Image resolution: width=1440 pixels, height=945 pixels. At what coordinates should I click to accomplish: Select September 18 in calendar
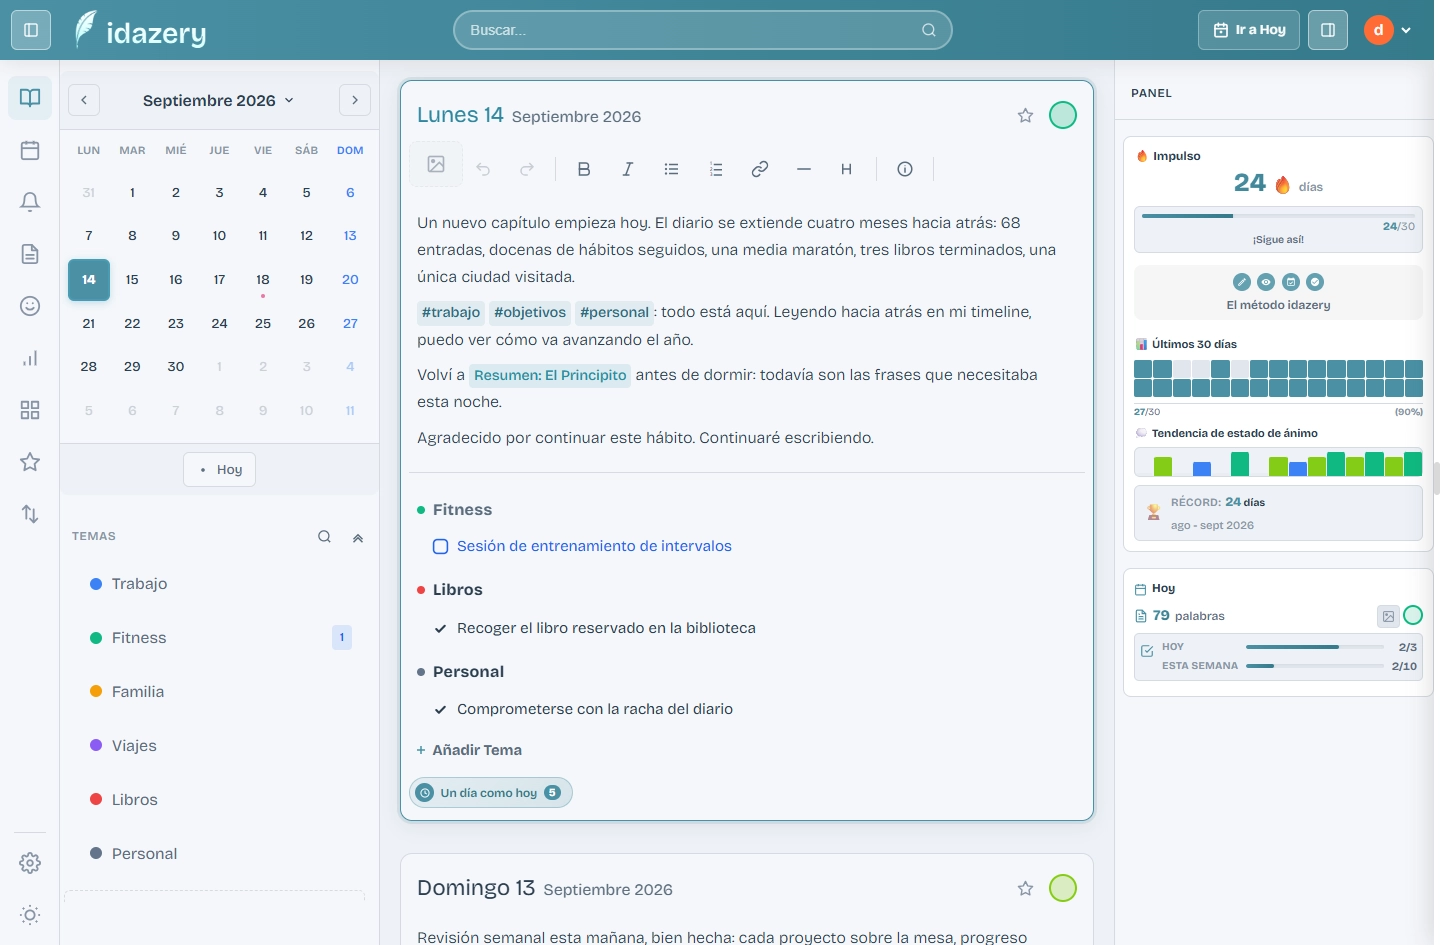(x=263, y=280)
